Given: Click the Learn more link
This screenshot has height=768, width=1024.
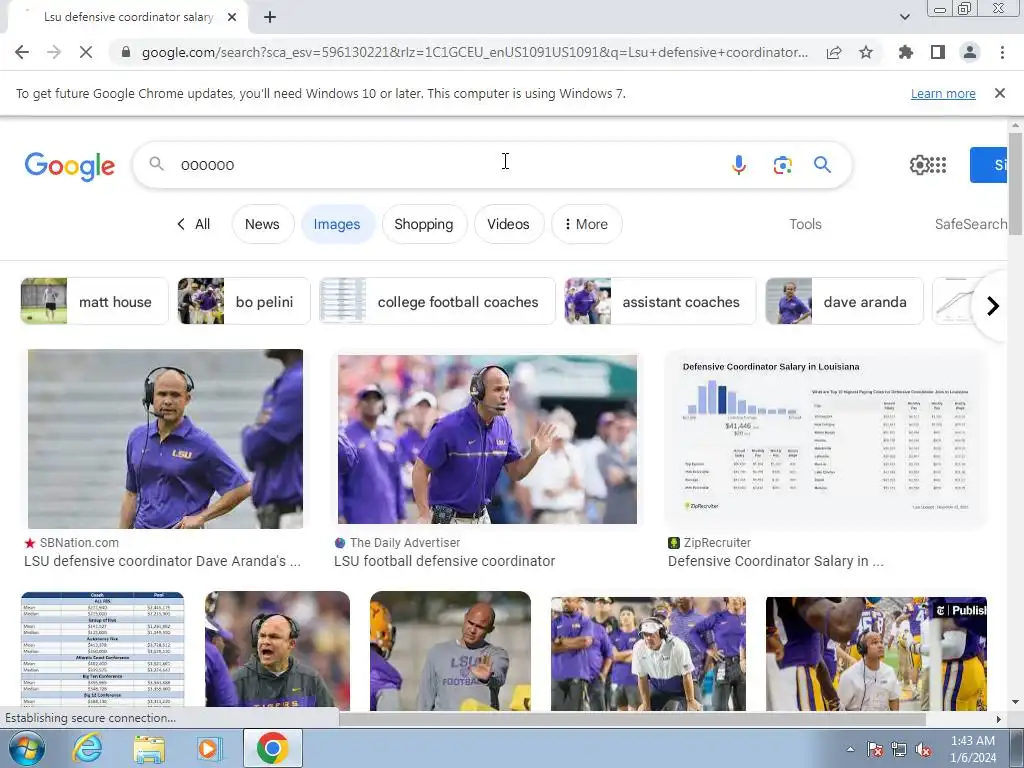Looking at the screenshot, I should 943,93.
